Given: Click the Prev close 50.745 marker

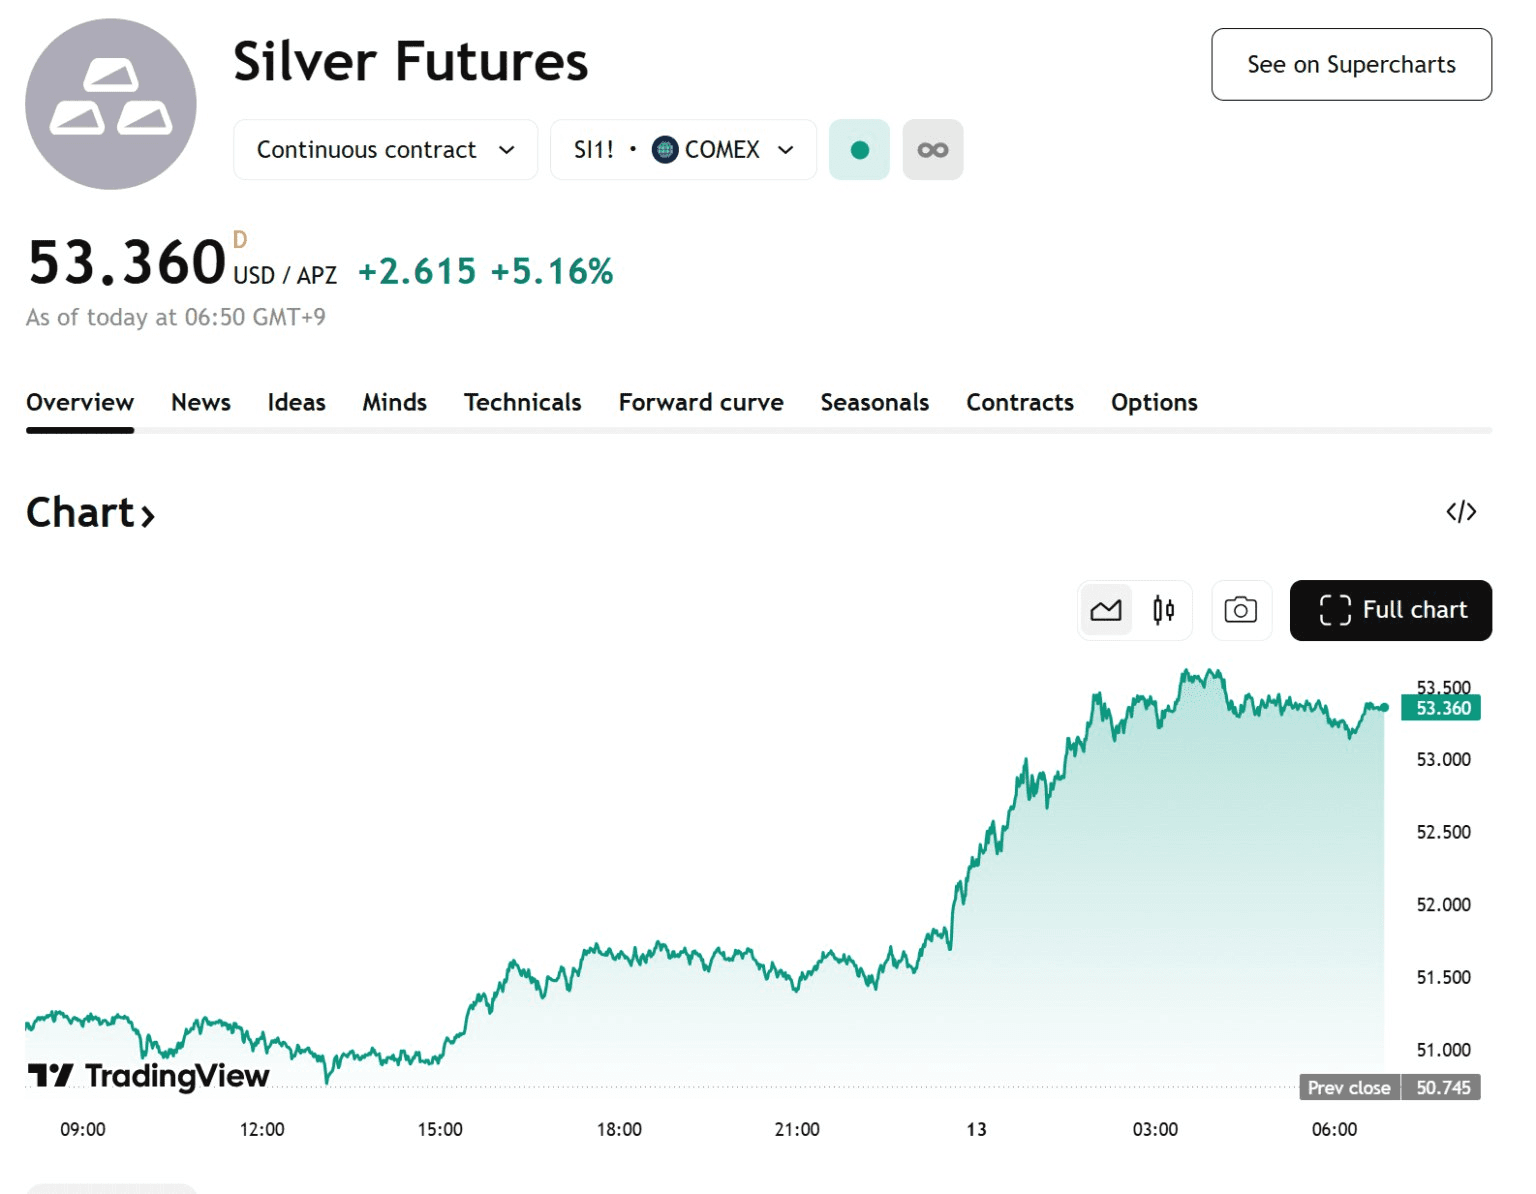Looking at the screenshot, I should coord(1389,1087).
